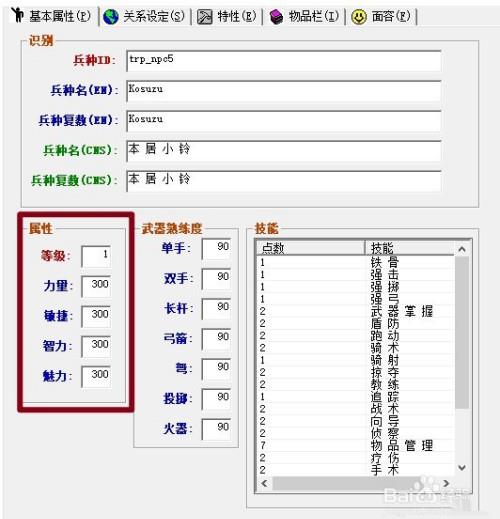
Task: Select the 战术 skill row
Action: point(355,409)
